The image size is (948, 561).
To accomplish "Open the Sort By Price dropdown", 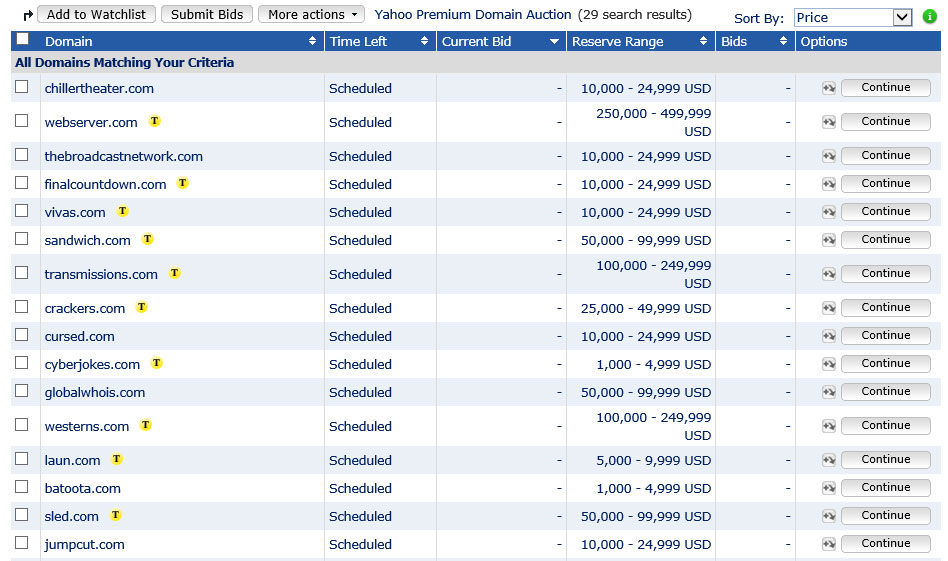I will click(852, 18).
